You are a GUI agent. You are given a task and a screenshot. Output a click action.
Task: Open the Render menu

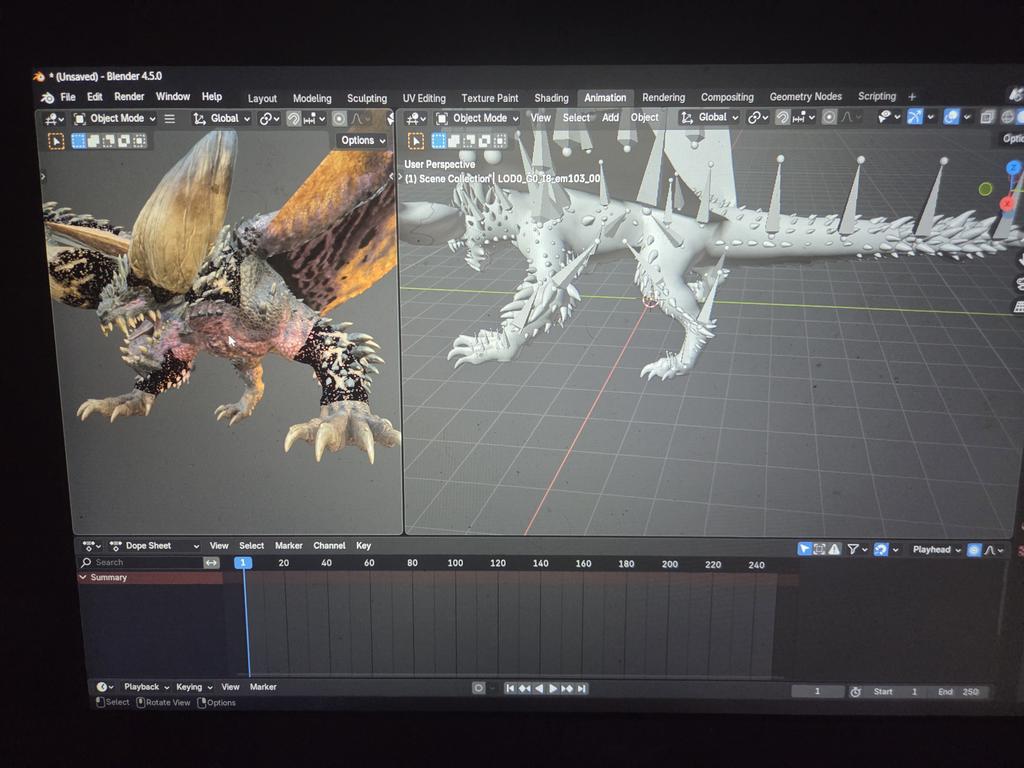click(129, 97)
